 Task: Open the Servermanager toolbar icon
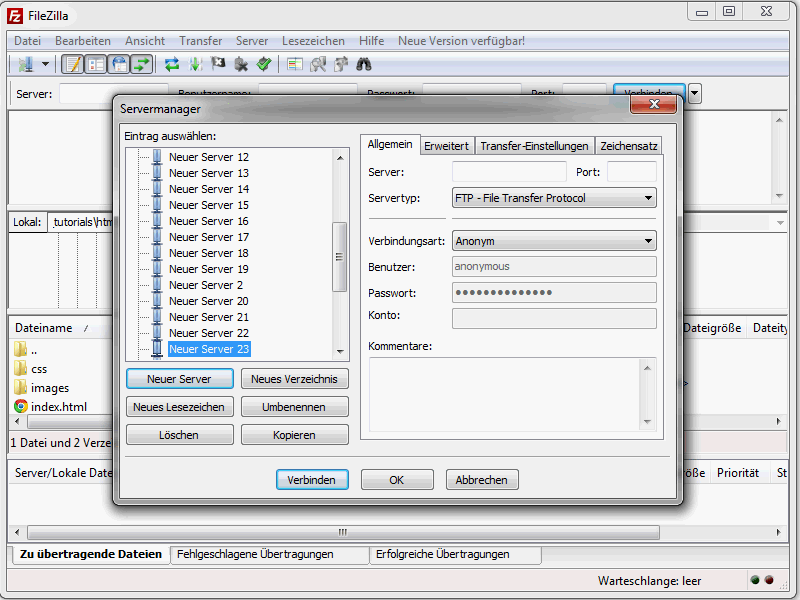(x=26, y=64)
